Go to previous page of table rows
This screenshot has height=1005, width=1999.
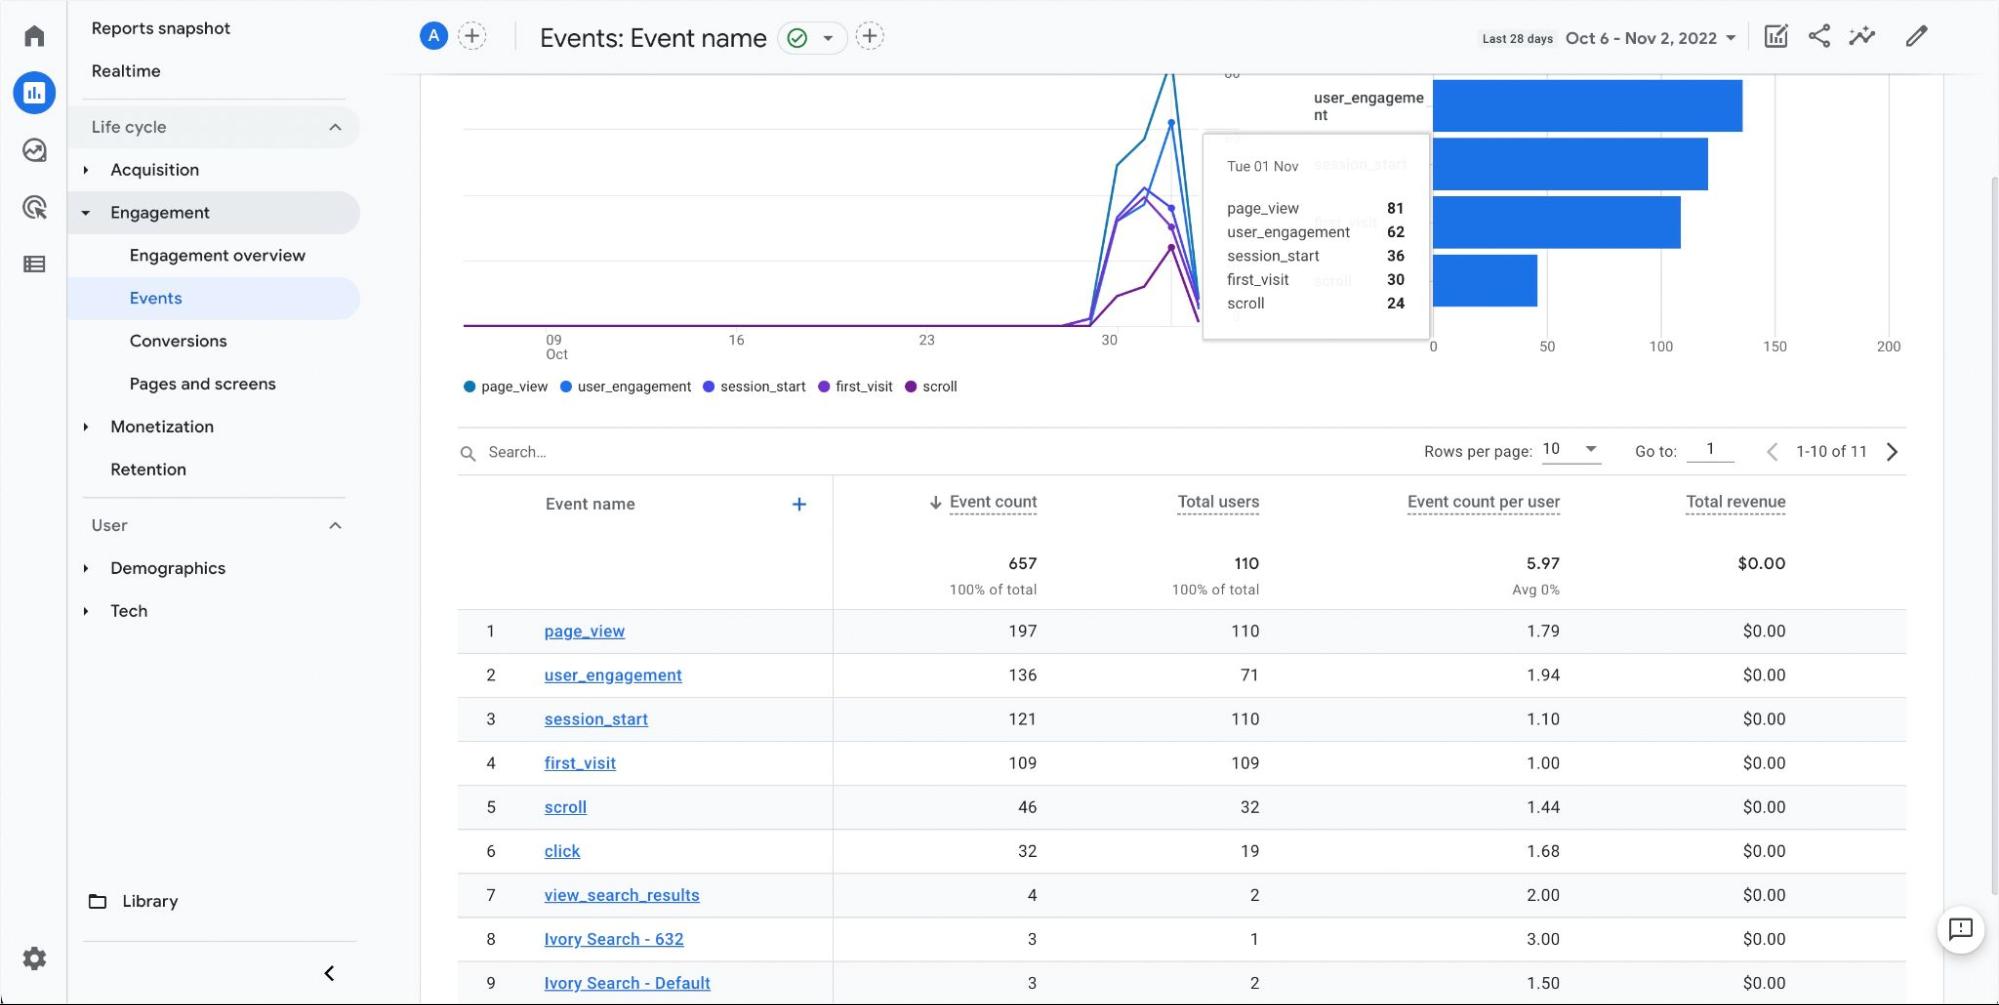click(x=1772, y=451)
